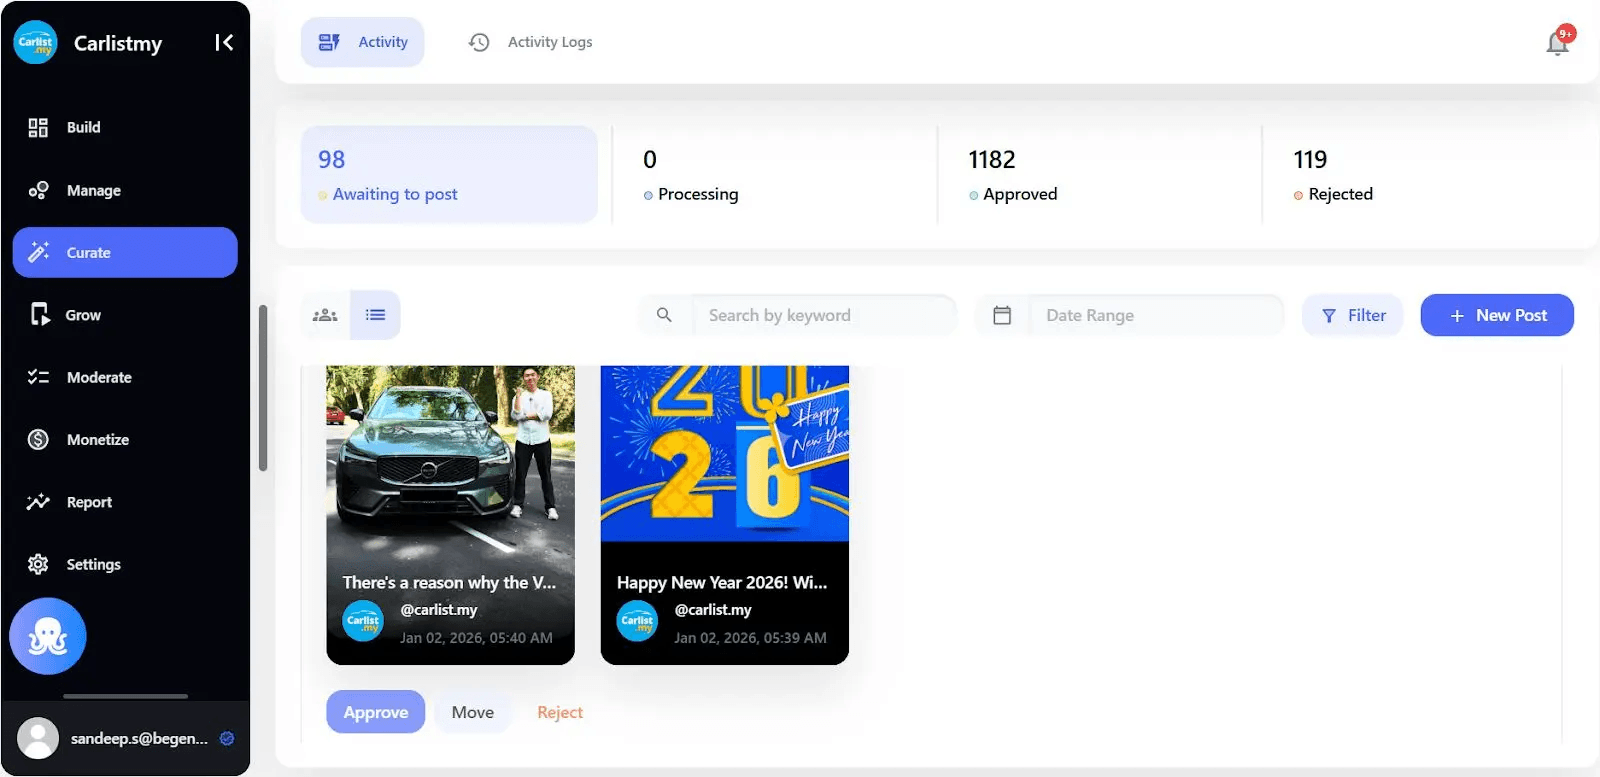The height and width of the screenshot is (777, 1600).
Task: Select the Curate menu item
Action: pyautogui.click(x=125, y=252)
